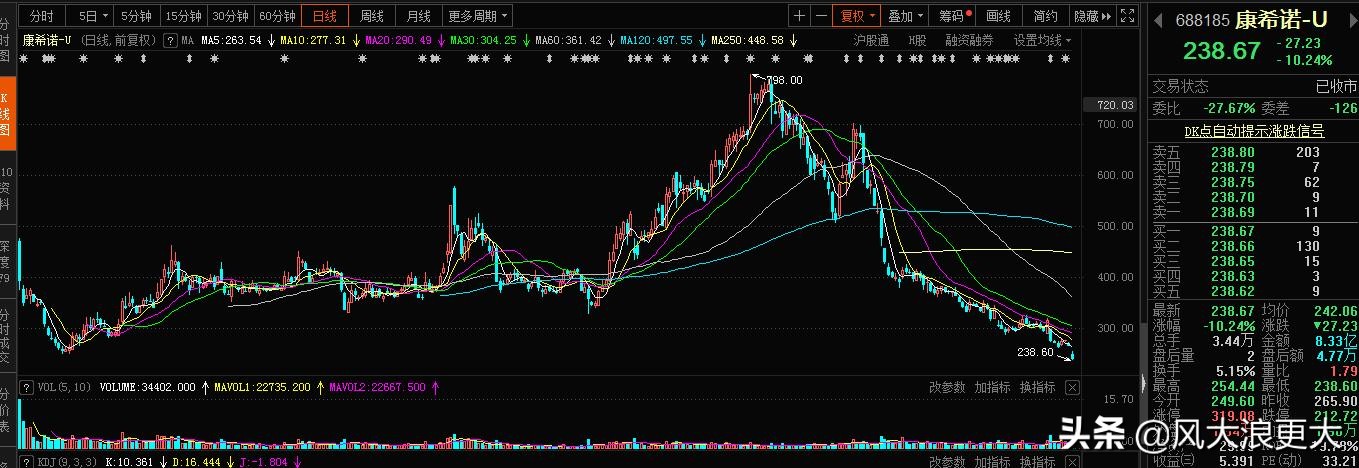This screenshot has height=468, width=1359.
Task: Go to next stock with right arrow
Action: (1352, 20)
